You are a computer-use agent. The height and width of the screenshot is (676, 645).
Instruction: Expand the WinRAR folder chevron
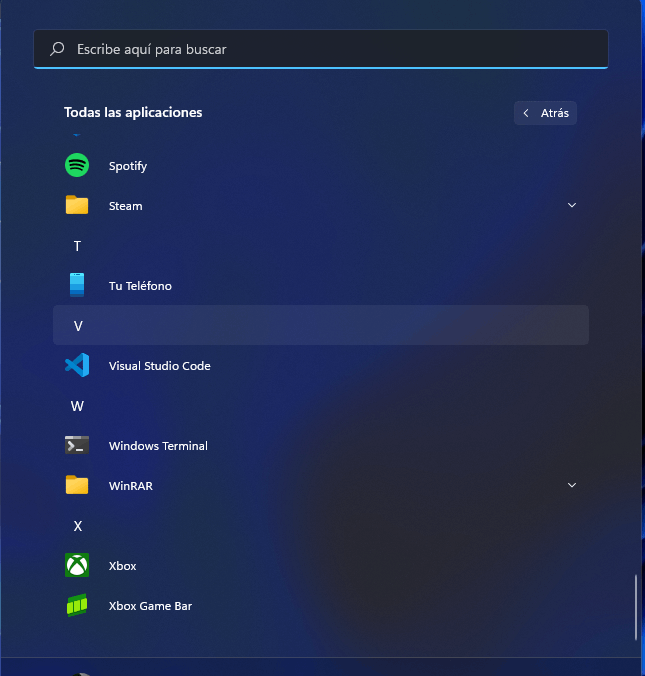pyautogui.click(x=572, y=485)
